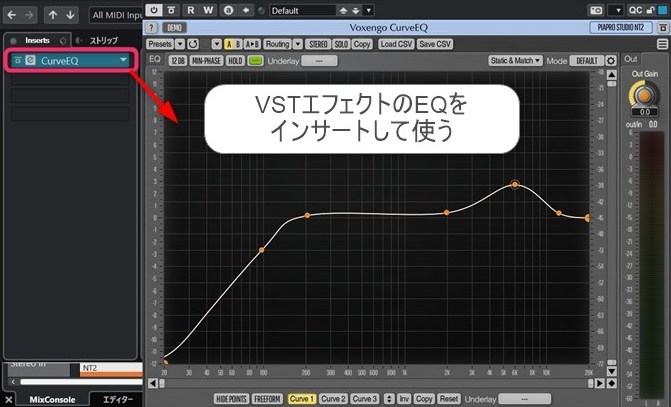Toggle the SOLO button

(x=341, y=44)
